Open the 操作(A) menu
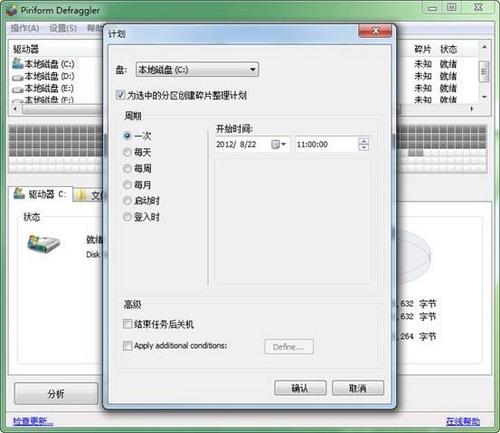500x433 pixels. pyautogui.click(x=25, y=28)
